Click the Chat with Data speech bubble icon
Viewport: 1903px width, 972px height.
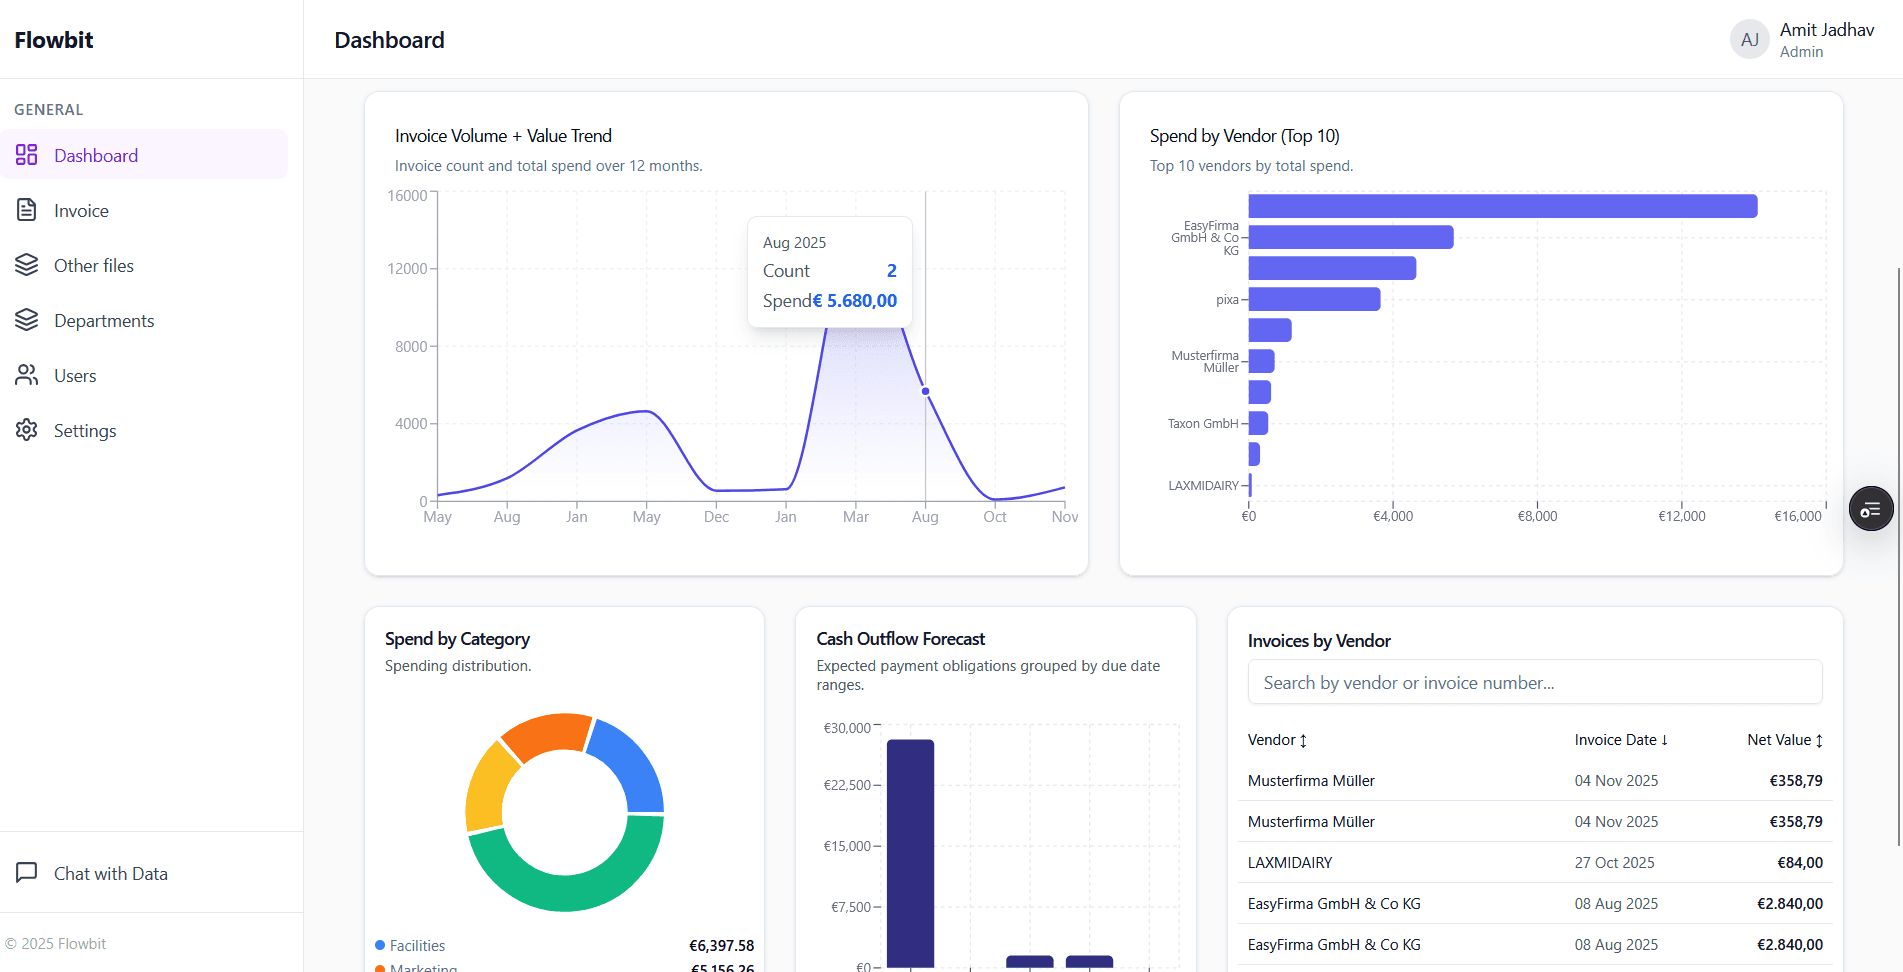(x=26, y=872)
